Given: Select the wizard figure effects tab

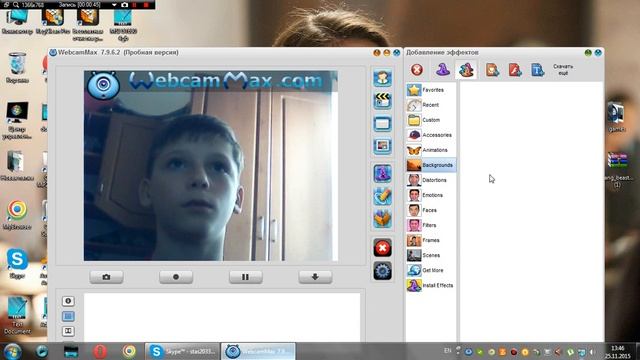Looking at the screenshot, I should pyautogui.click(x=466, y=70).
